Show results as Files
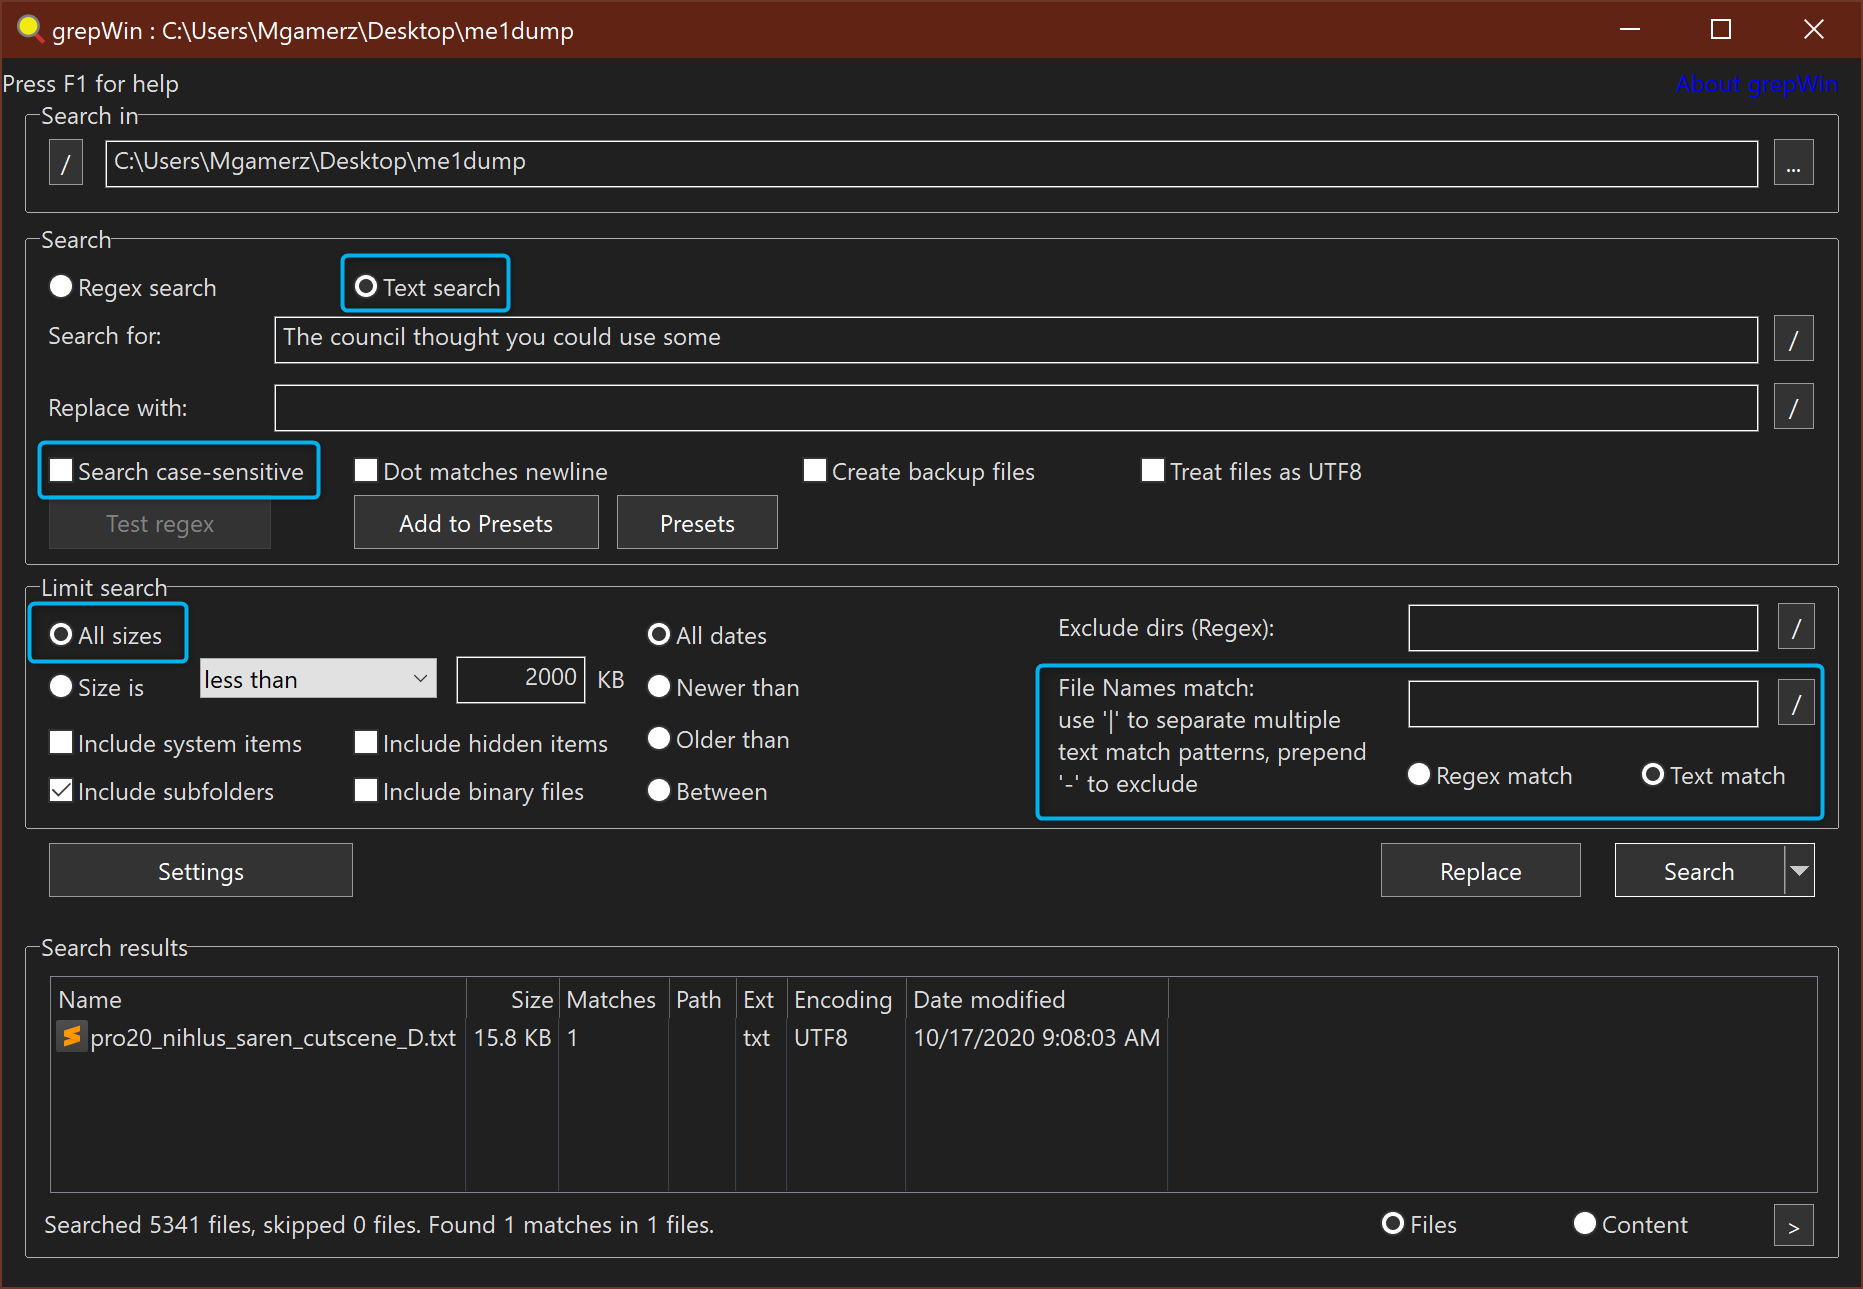This screenshot has width=1863, height=1289. 1393,1224
